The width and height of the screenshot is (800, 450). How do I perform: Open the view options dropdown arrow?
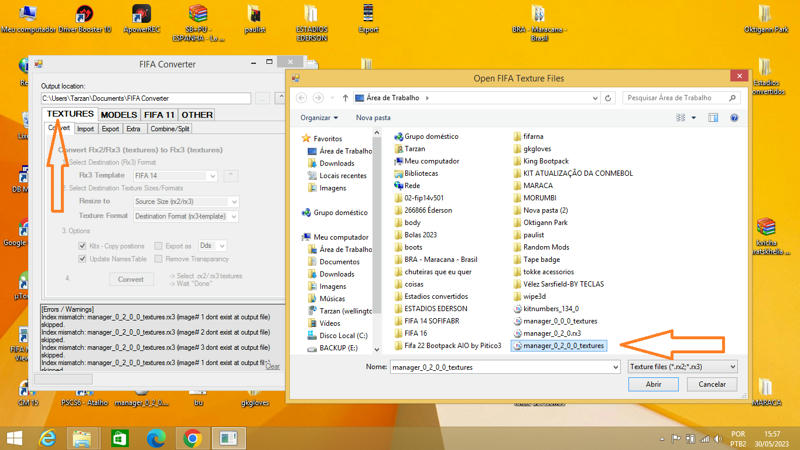pos(693,118)
